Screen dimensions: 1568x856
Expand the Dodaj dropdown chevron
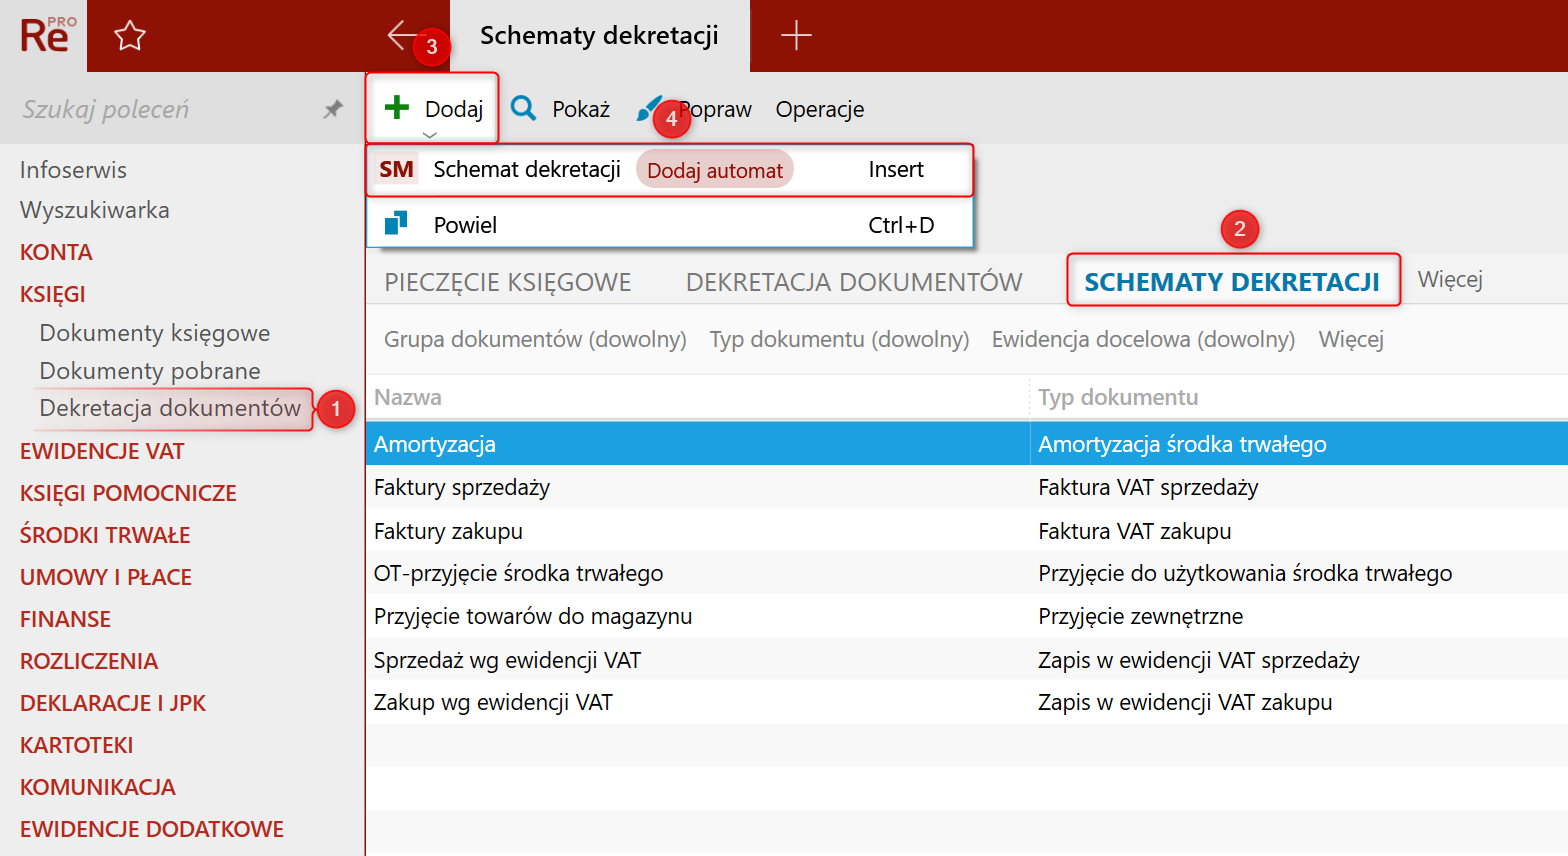pyautogui.click(x=430, y=135)
